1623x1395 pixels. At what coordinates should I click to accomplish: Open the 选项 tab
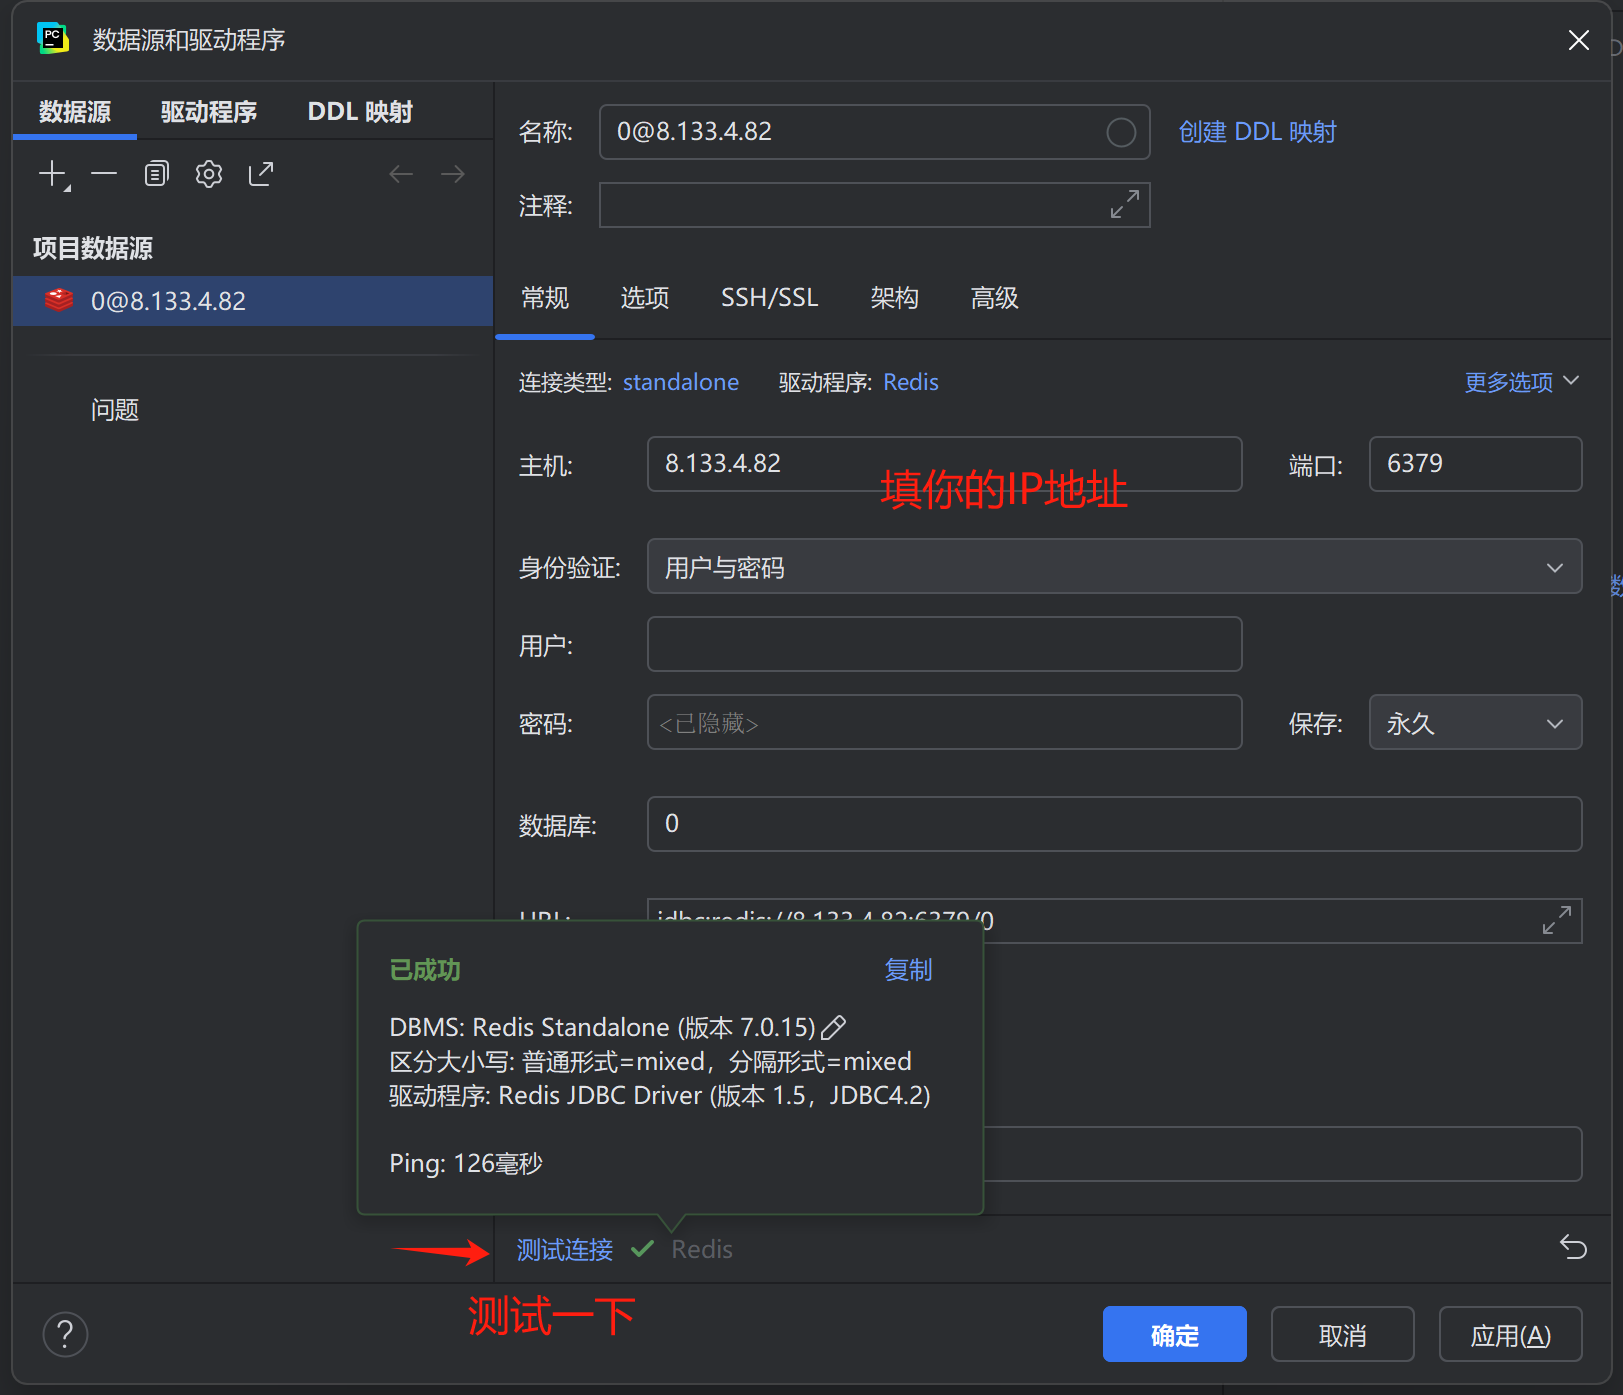click(645, 298)
